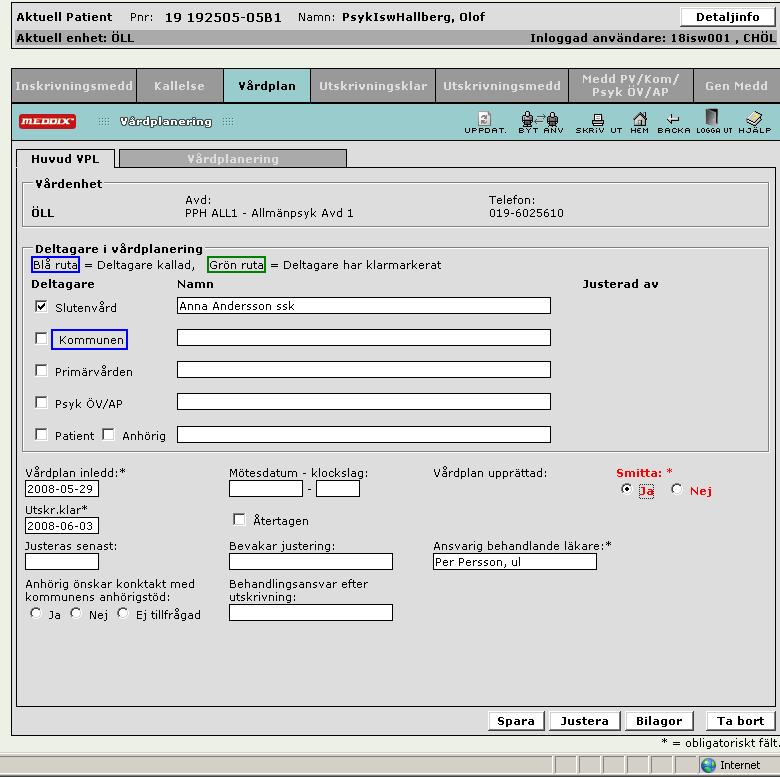Image resolution: width=780 pixels, height=777 pixels.
Task: Open Bilagor attachments button
Action: point(659,721)
